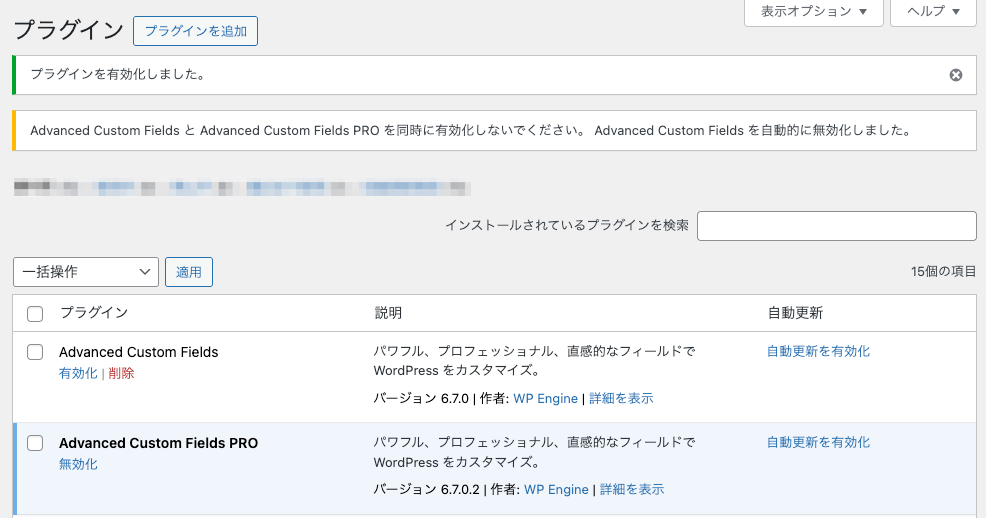Toggle the select-all plugins checkbox in header
The width and height of the screenshot is (986, 518).
pos(35,314)
